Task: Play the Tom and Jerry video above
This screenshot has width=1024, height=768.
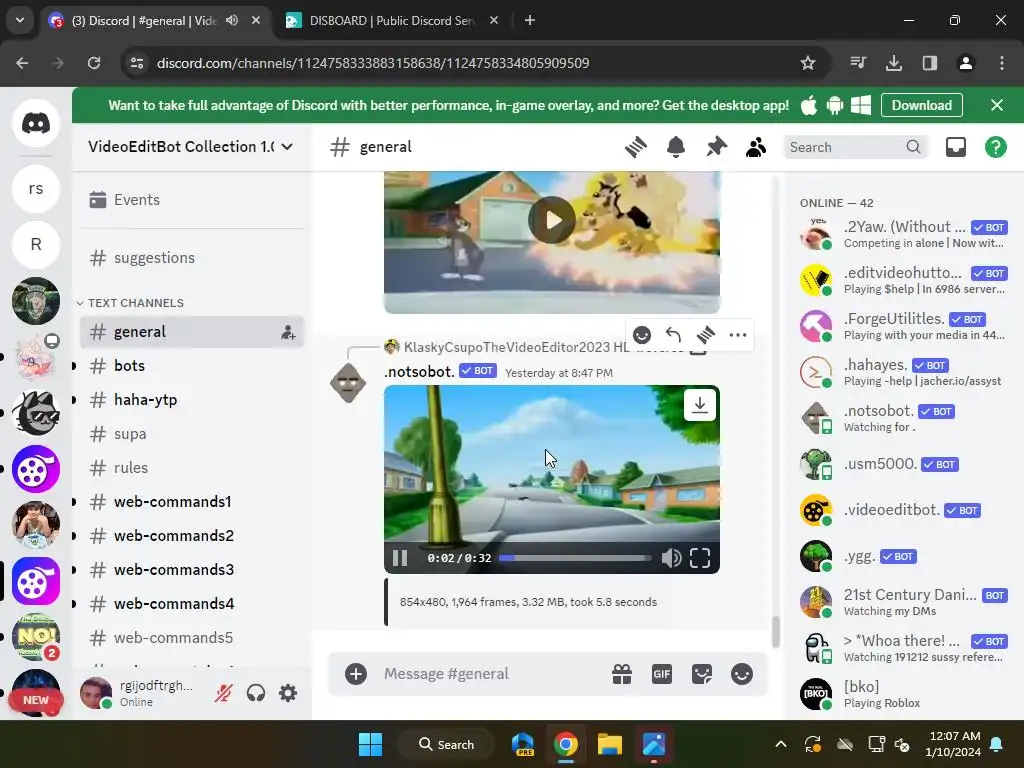Action: click(x=552, y=220)
